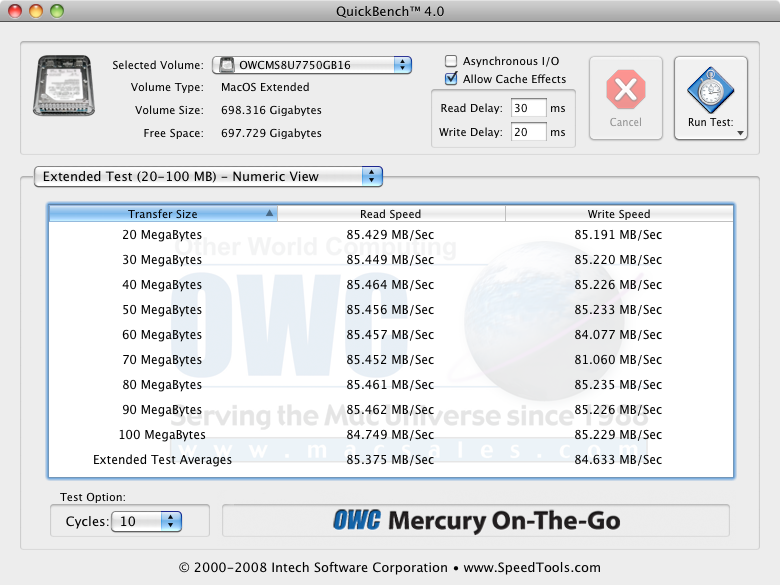Click write speed 85.233 MB/Sec
The height and width of the screenshot is (585, 780).
(618, 309)
